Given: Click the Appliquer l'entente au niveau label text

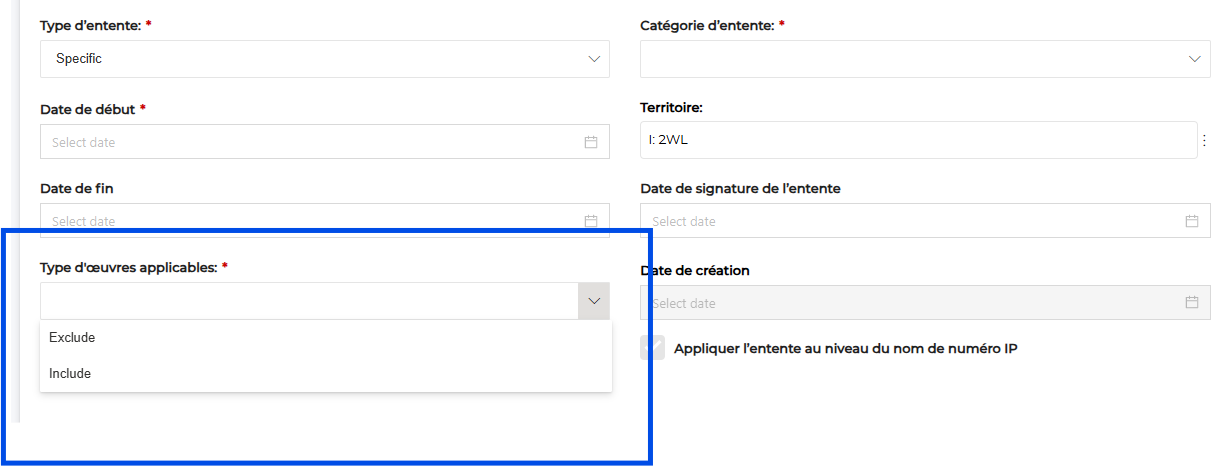Looking at the screenshot, I should pyautogui.click(x=845, y=349).
